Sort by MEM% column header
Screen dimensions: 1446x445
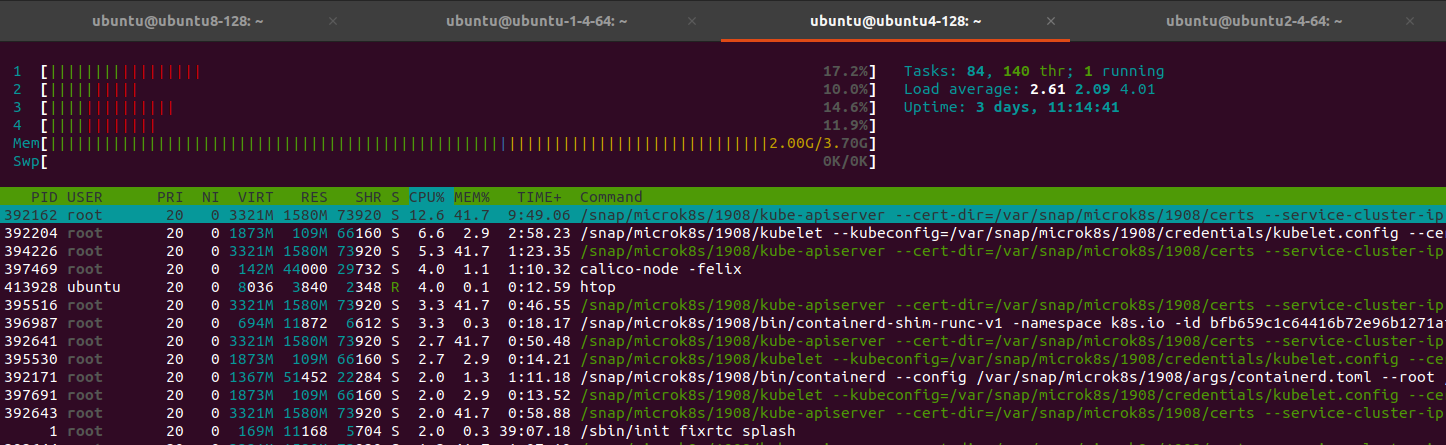click(471, 197)
